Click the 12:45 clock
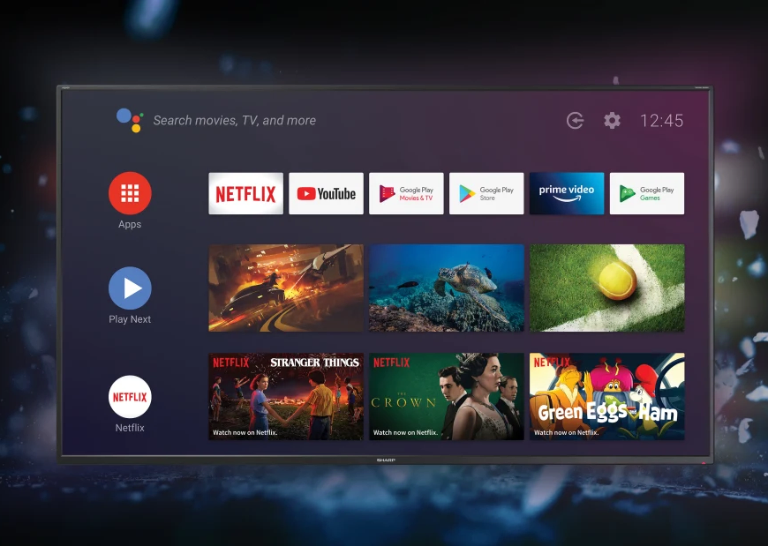The image size is (768, 546). [662, 121]
